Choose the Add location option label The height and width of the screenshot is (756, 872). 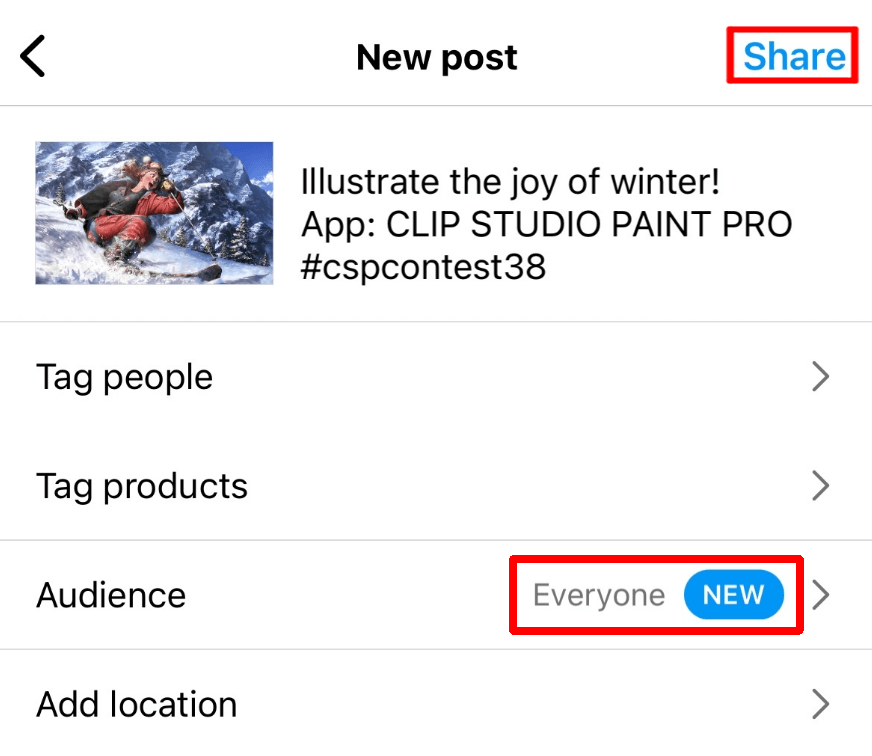tap(137, 704)
